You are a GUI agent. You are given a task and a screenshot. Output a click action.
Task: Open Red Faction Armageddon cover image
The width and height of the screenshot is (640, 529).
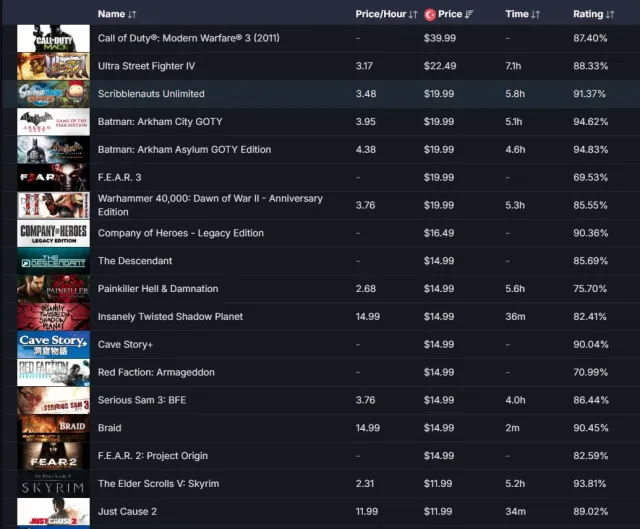click(x=53, y=372)
